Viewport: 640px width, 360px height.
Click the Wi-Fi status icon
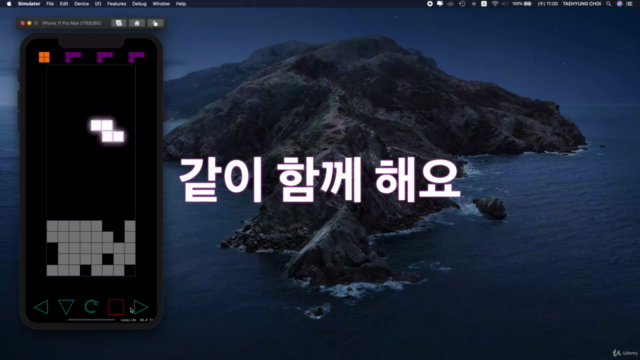[495, 4]
